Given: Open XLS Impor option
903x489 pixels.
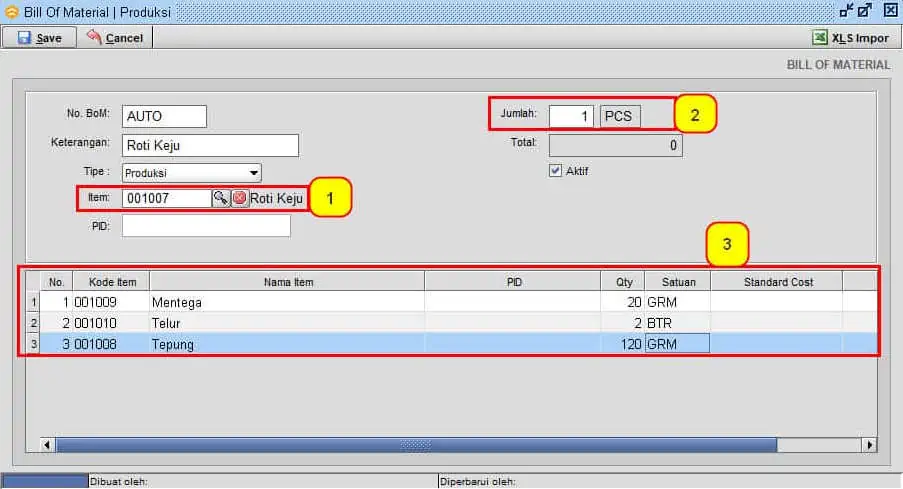Looking at the screenshot, I should coord(851,38).
